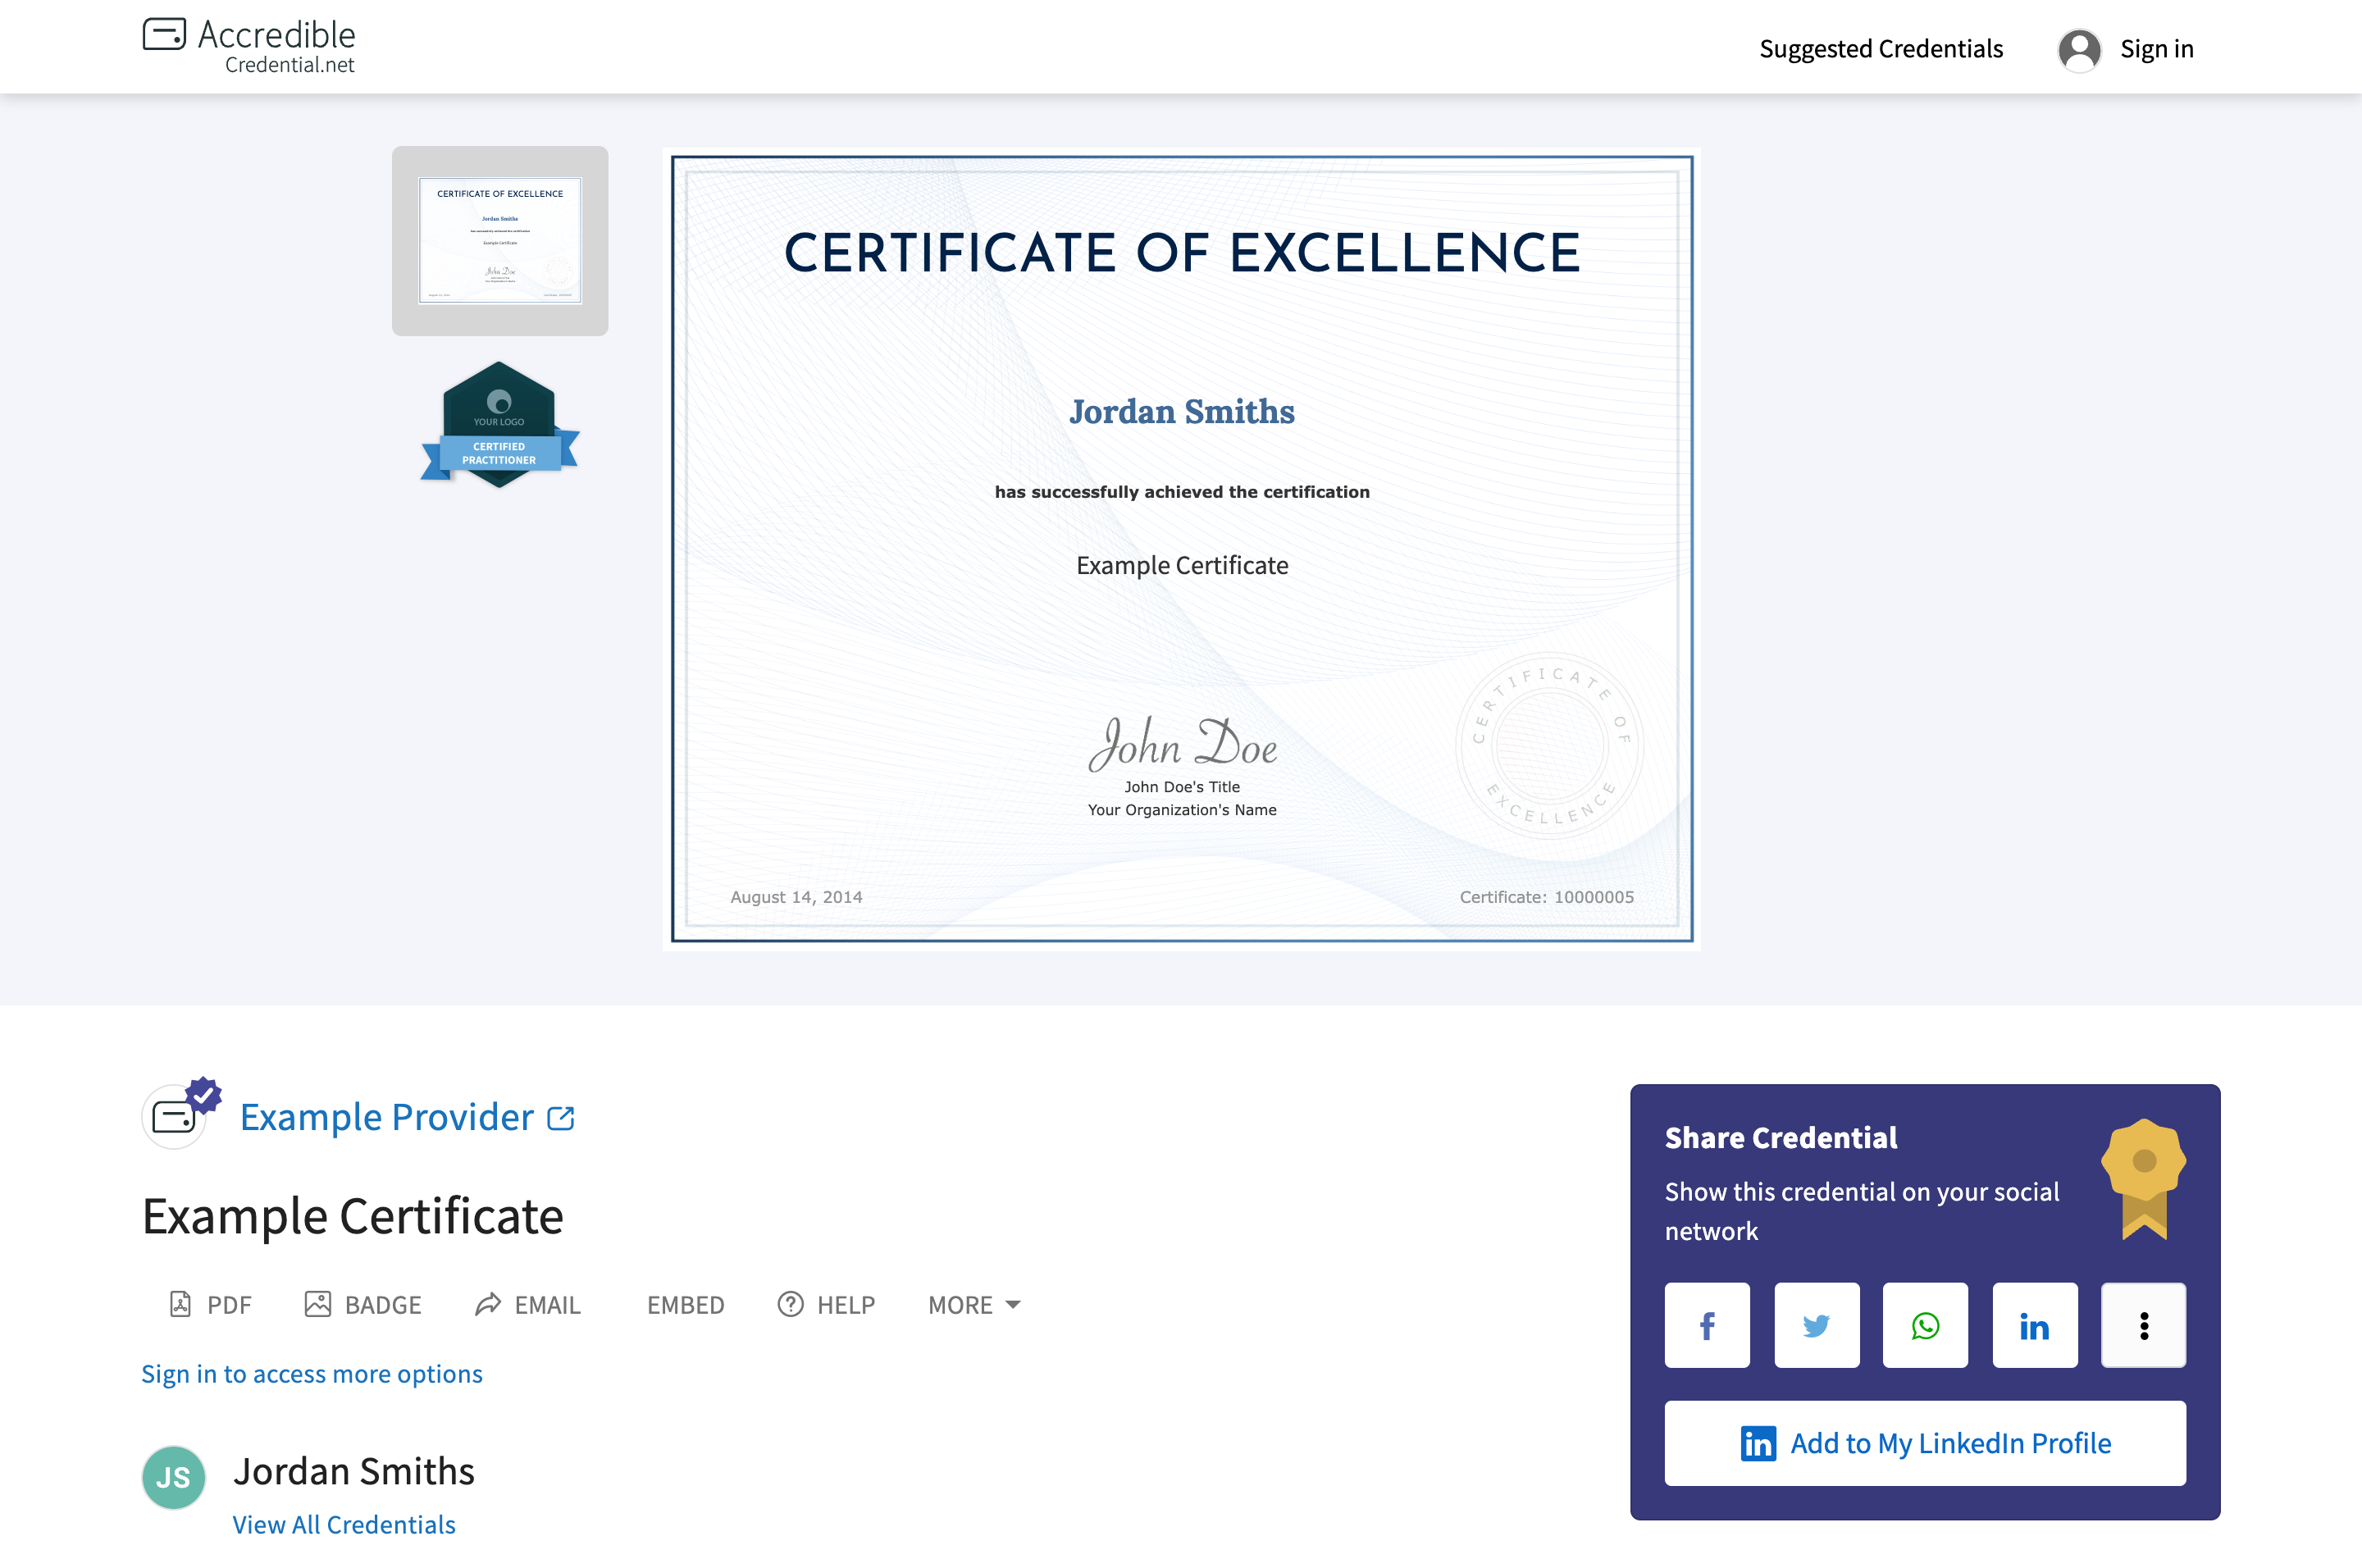Share credential on Twitter
The image size is (2362, 1568).
1816,1325
